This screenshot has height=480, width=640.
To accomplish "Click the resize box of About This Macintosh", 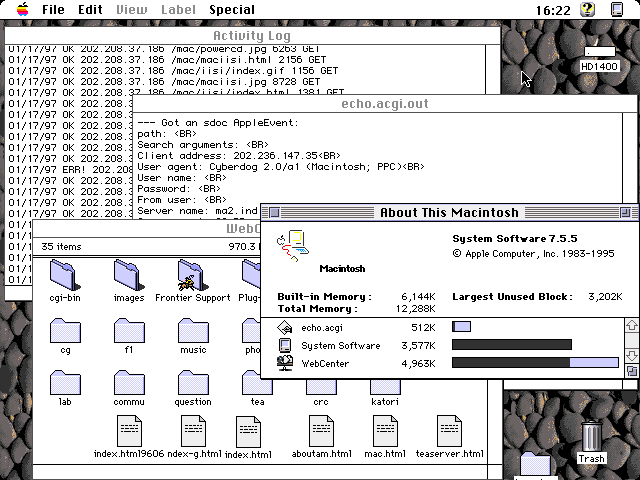I will click(x=631, y=371).
